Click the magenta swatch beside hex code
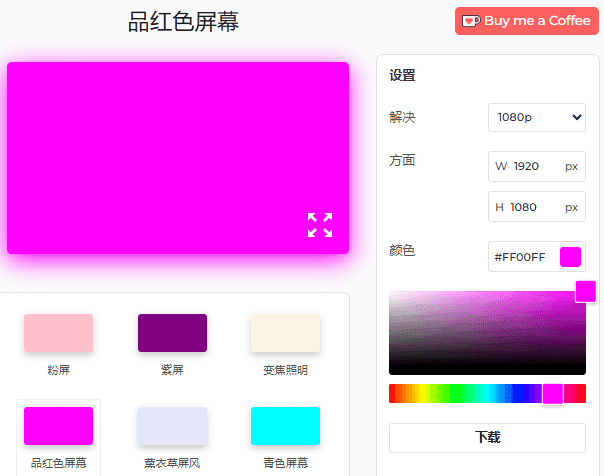This screenshot has height=476, width=604. click(x=570, y=257)
